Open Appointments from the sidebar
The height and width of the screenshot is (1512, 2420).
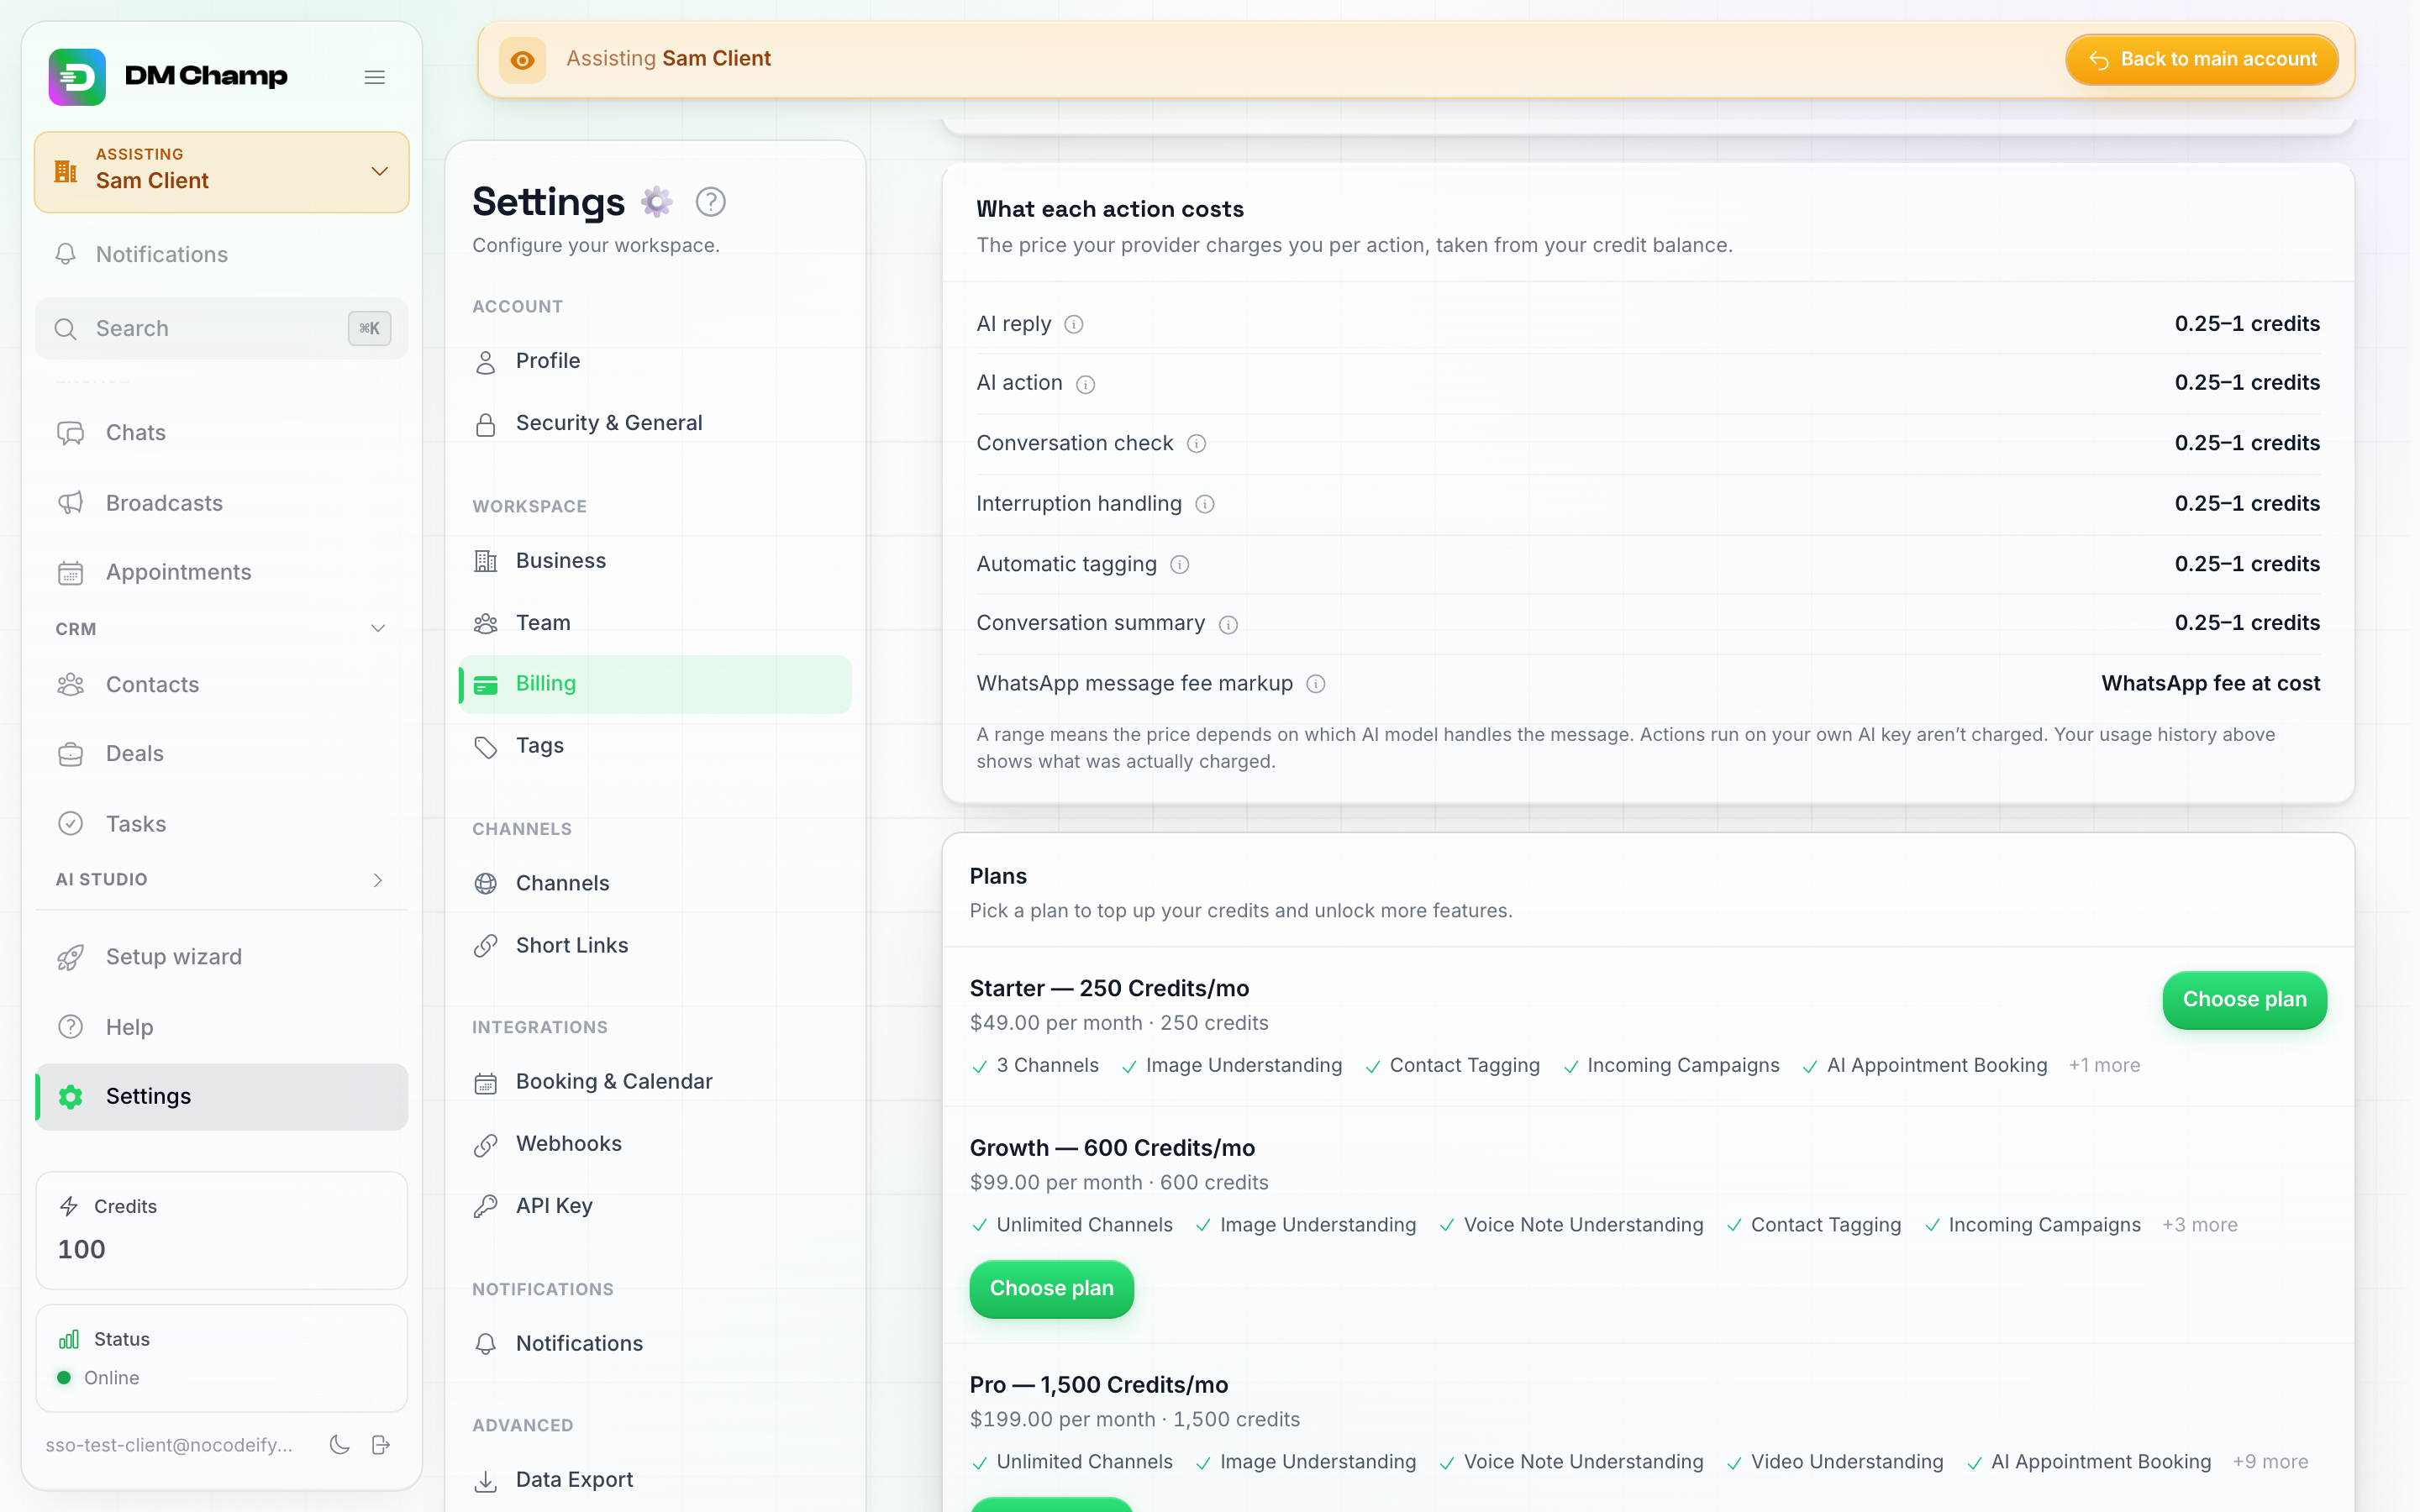[222, 572]
